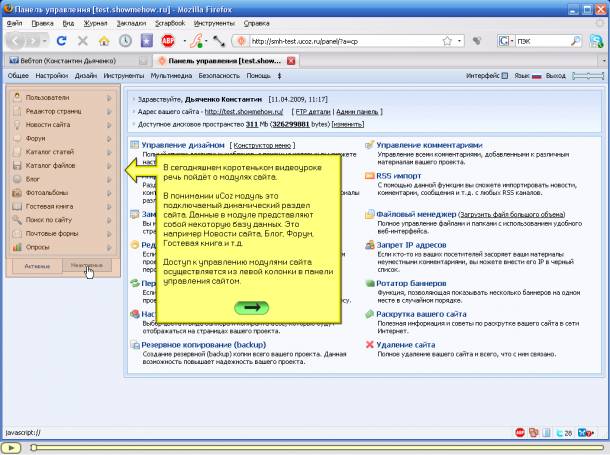Click the Design management icon
610x455 pixels.
pos(135,145)
